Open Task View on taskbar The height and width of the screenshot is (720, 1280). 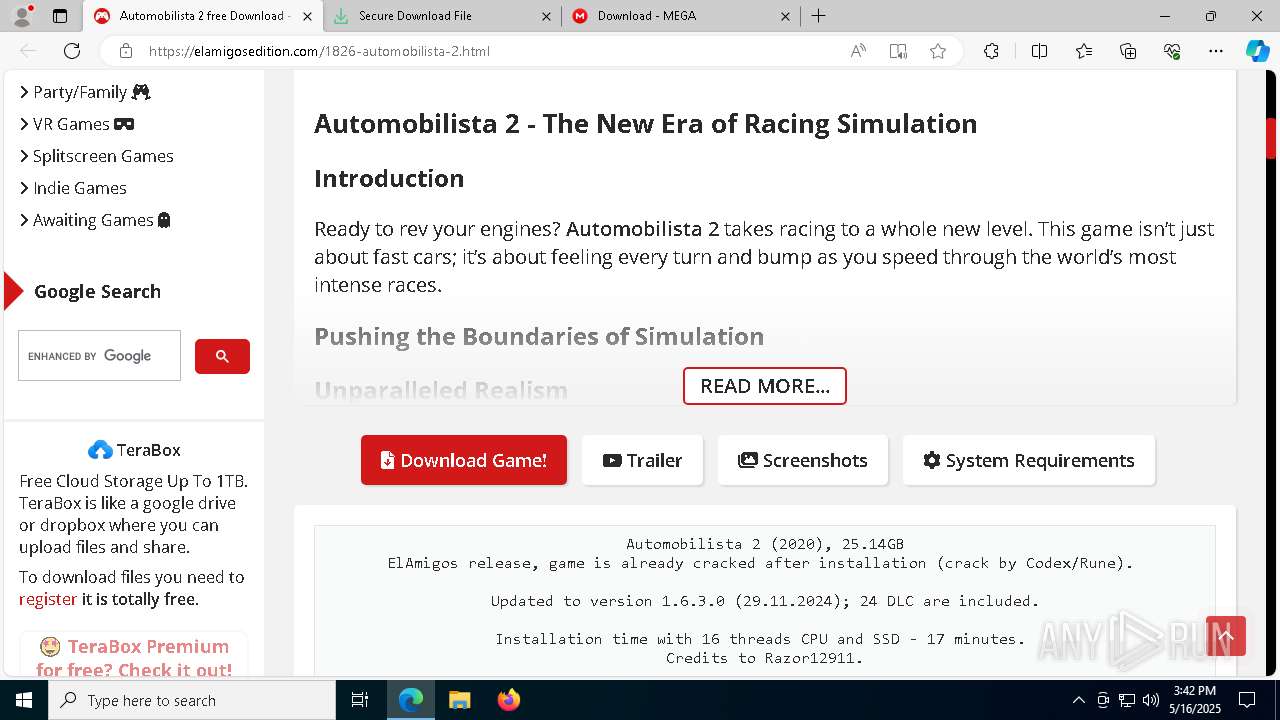coord(360,700)
